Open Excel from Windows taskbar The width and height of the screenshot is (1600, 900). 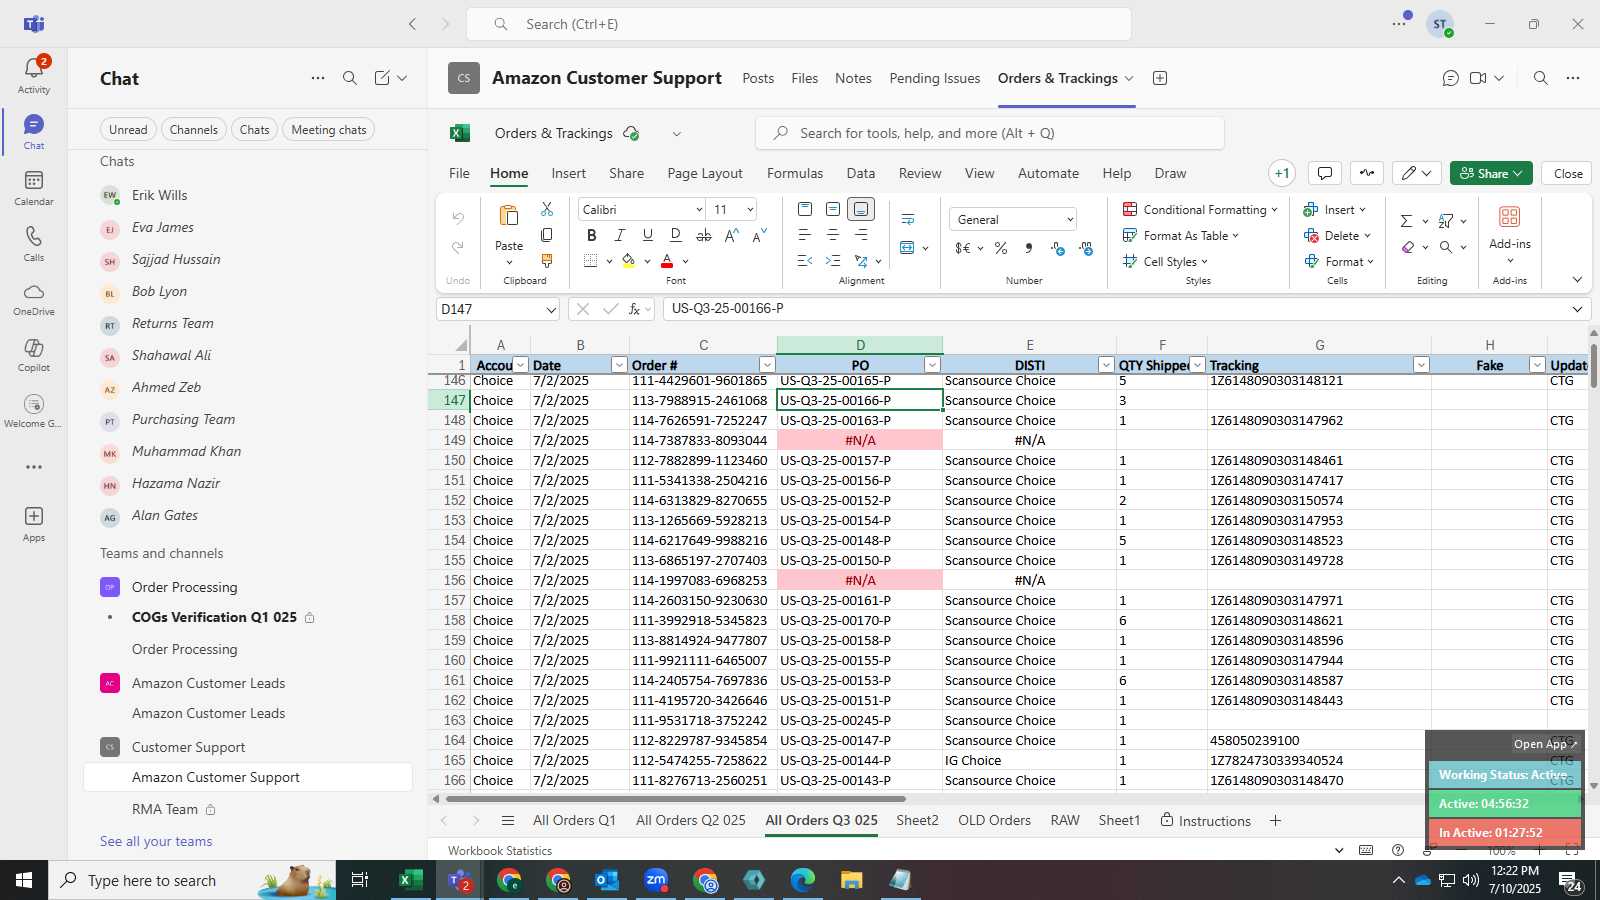pos(409,880)
